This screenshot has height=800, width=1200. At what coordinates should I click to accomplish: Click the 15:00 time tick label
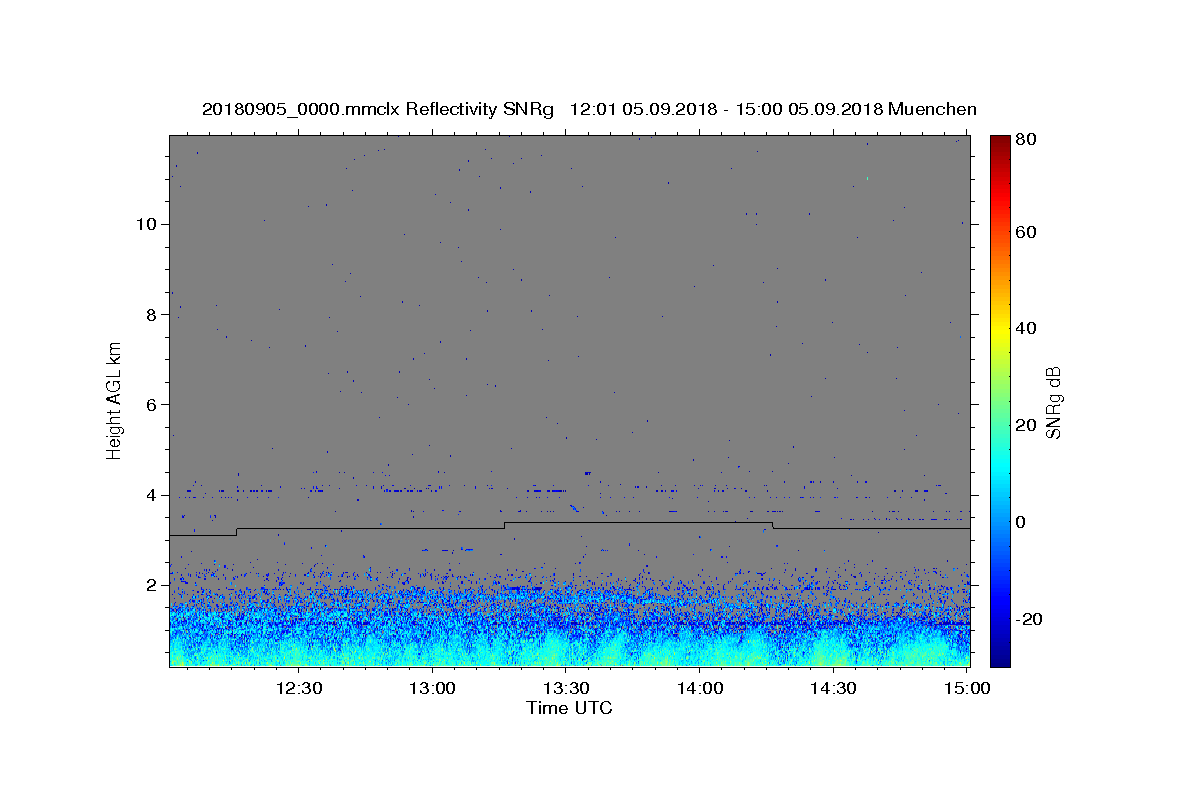tap(967, 688)
